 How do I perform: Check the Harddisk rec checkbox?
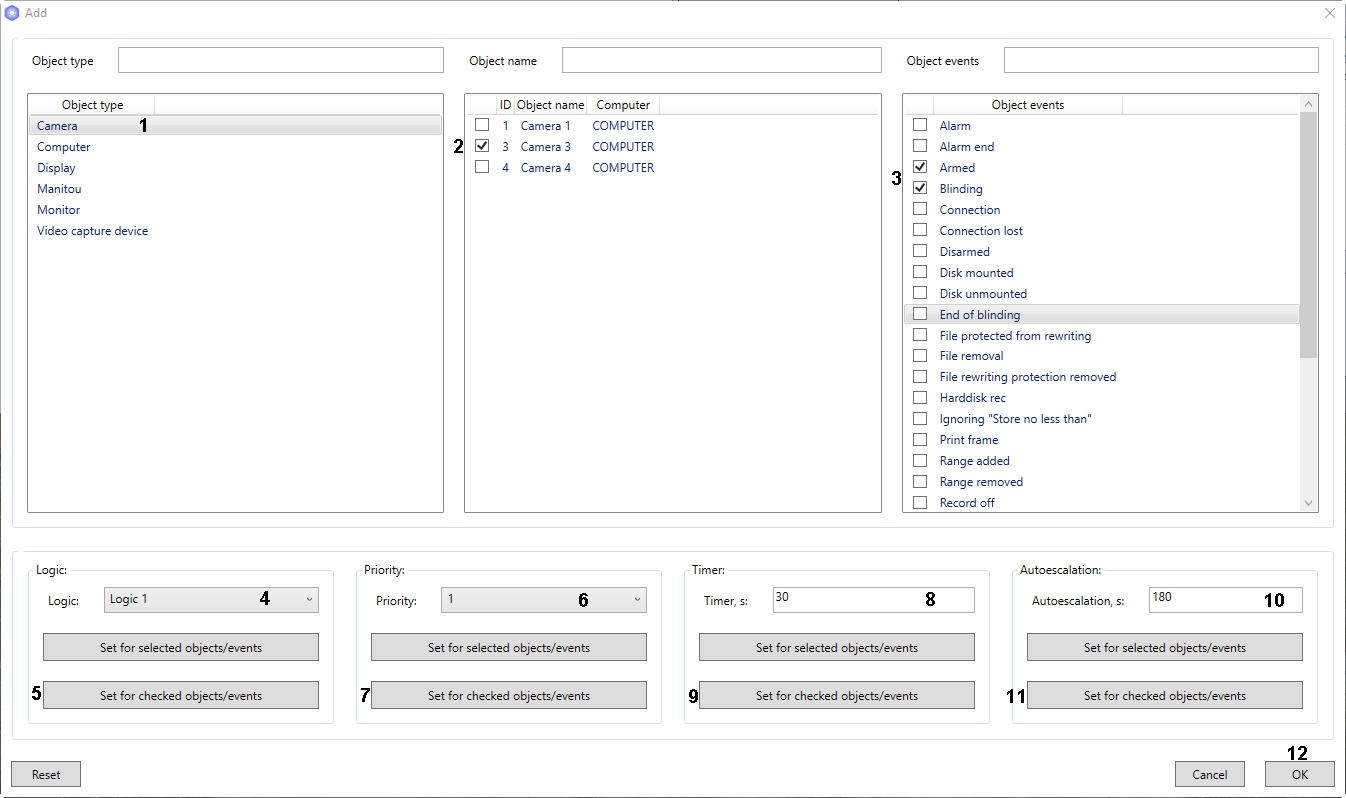(920, 397)
